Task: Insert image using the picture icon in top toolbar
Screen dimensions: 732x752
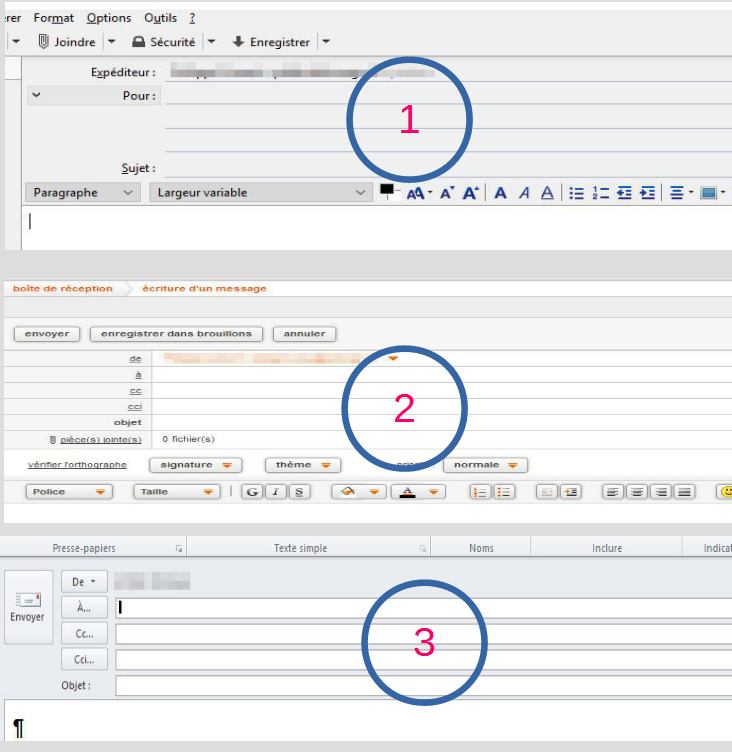Action: tap(710, 192)
